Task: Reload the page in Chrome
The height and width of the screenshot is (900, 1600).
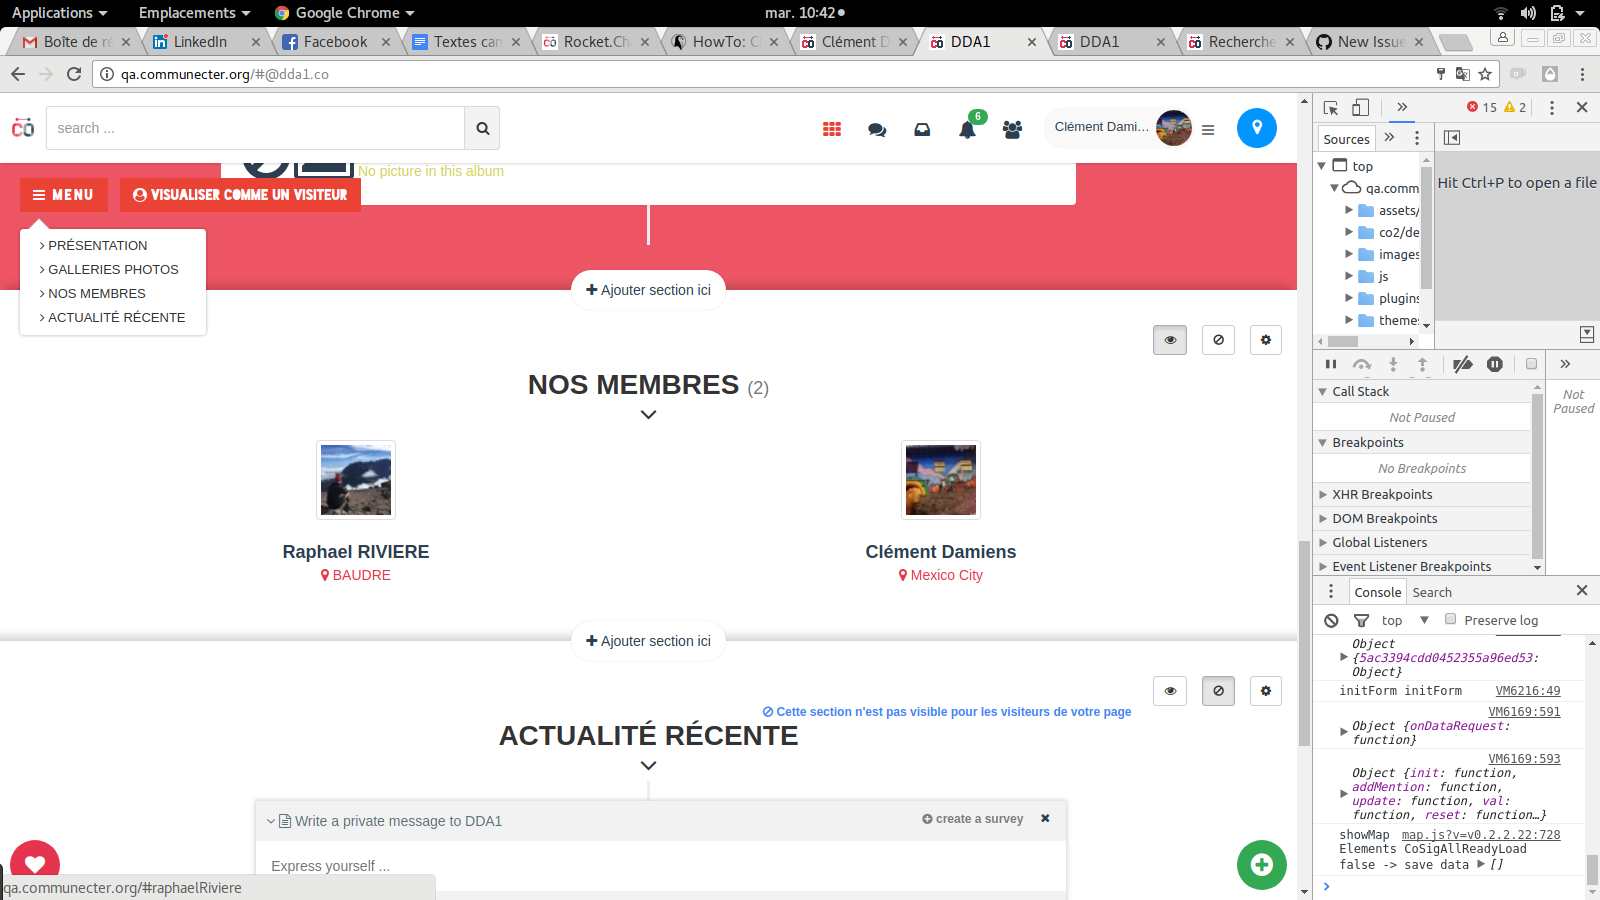Action: click(x=74, y=74)
